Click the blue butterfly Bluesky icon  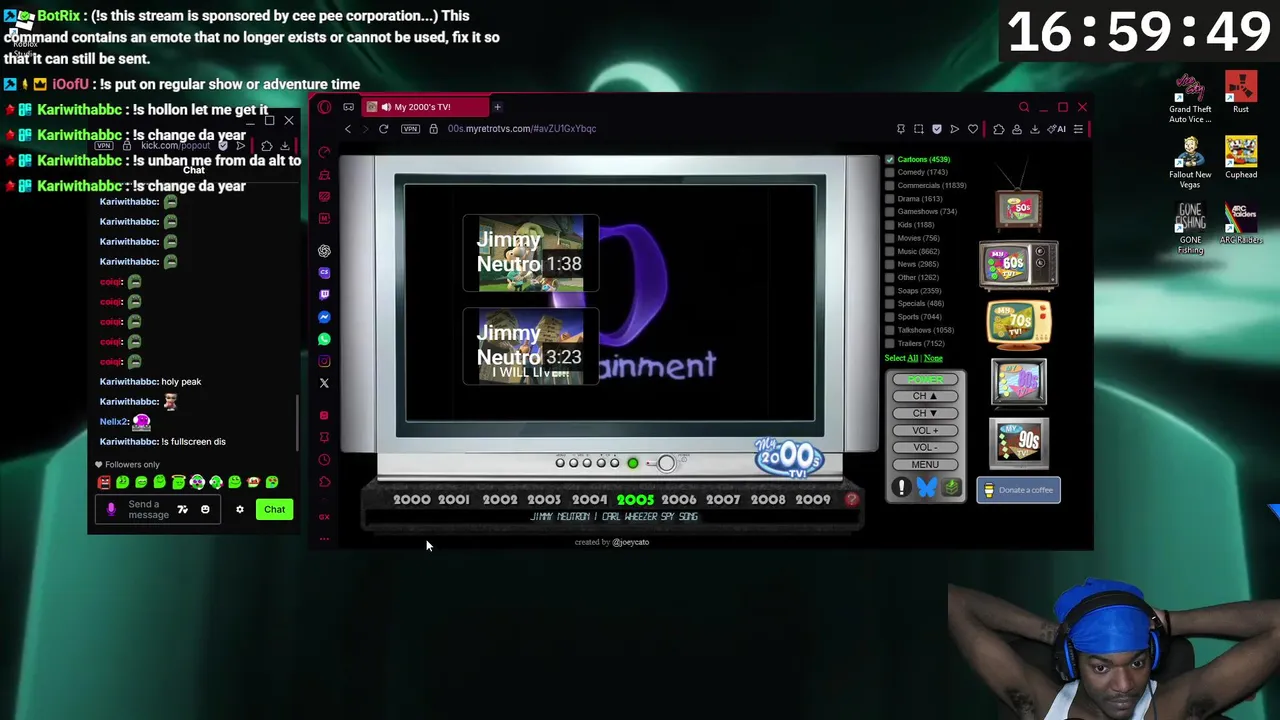click(x=926, y=488)
